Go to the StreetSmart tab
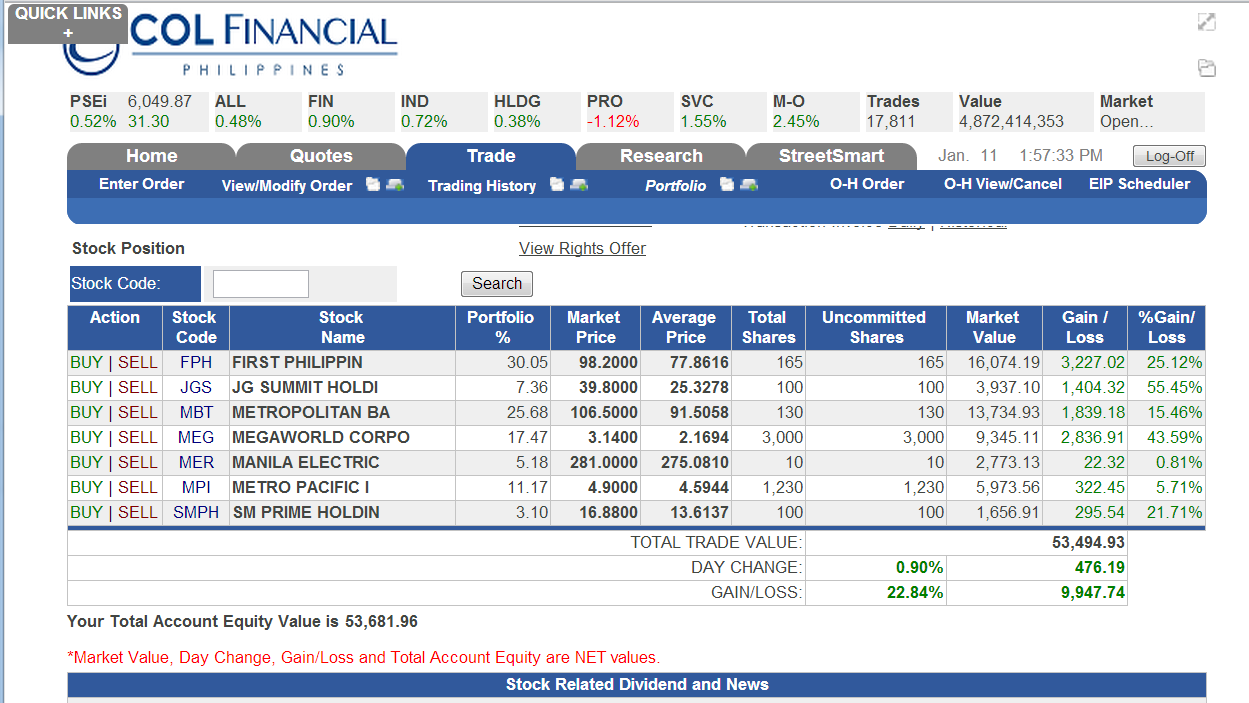This screenshot has width=1249, height=703. click(x=831, y=156)
